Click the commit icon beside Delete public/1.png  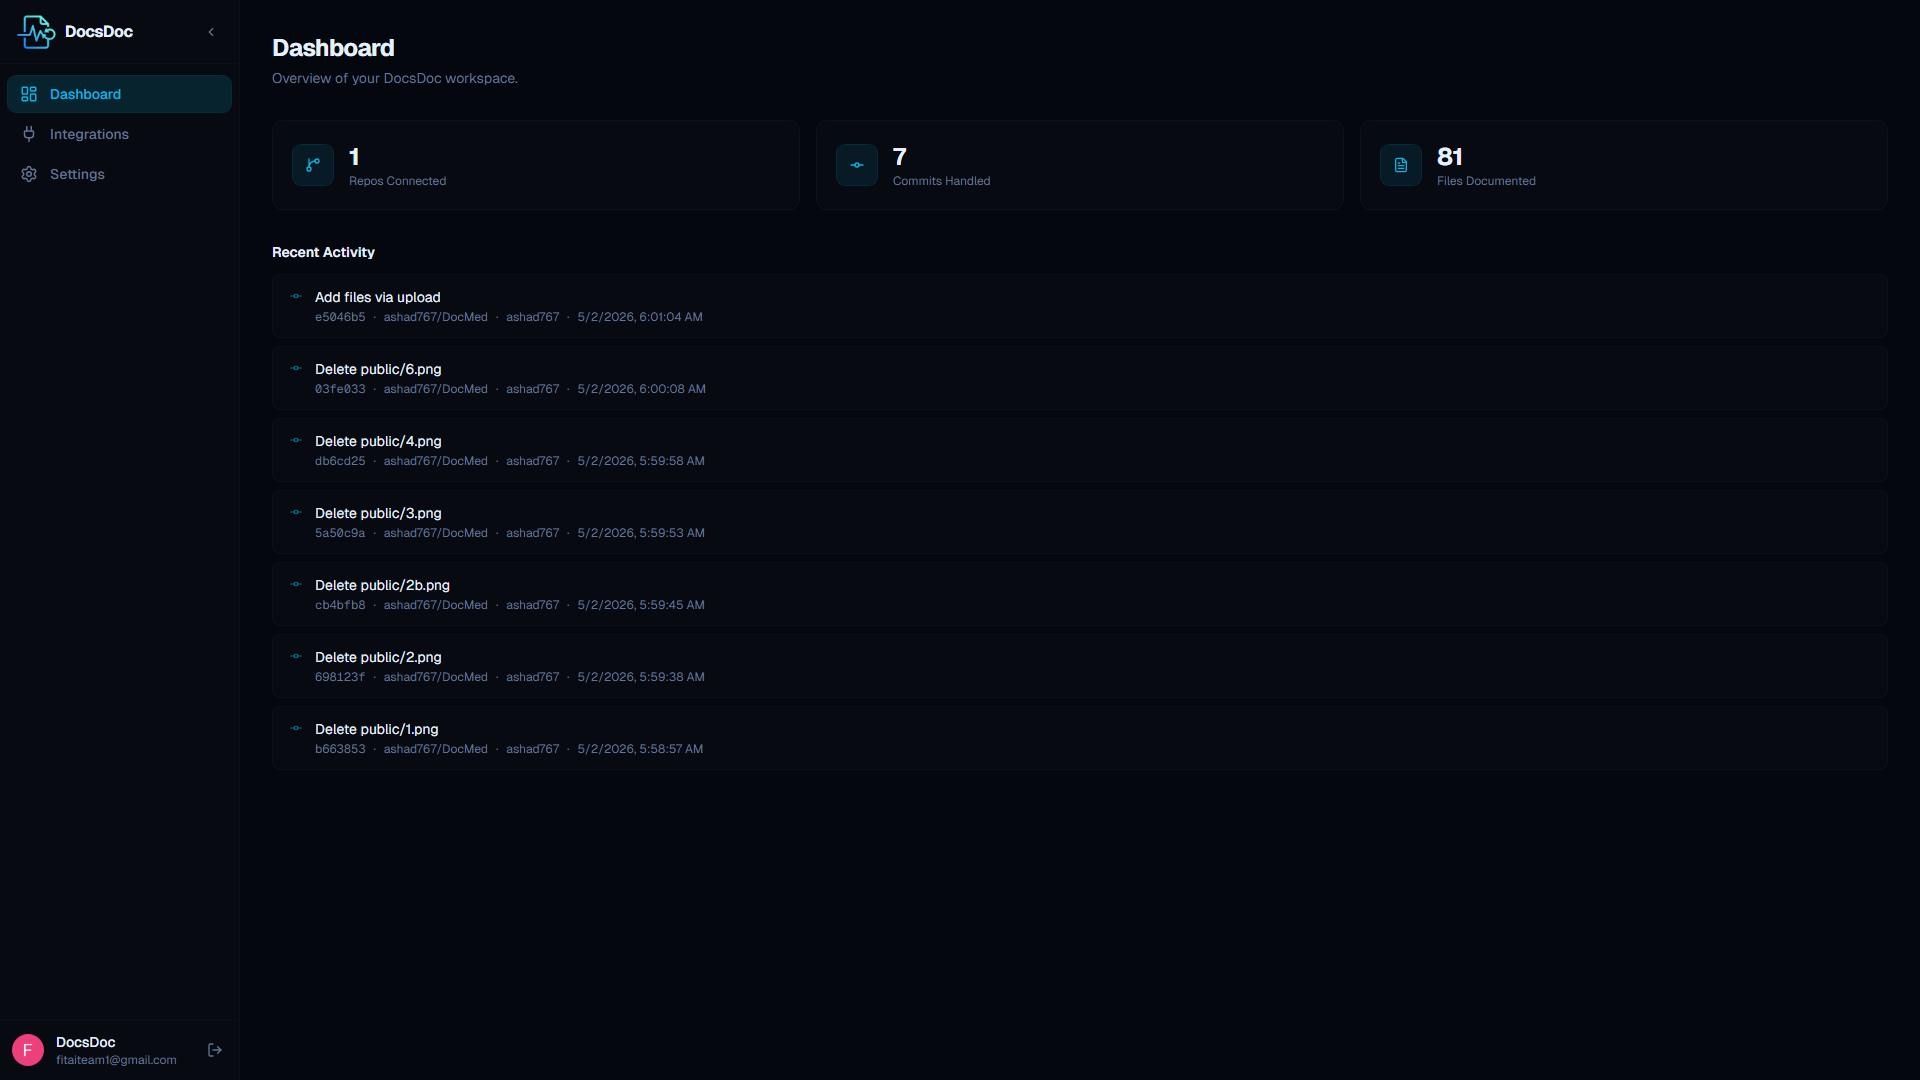click(x=296, y=728)
